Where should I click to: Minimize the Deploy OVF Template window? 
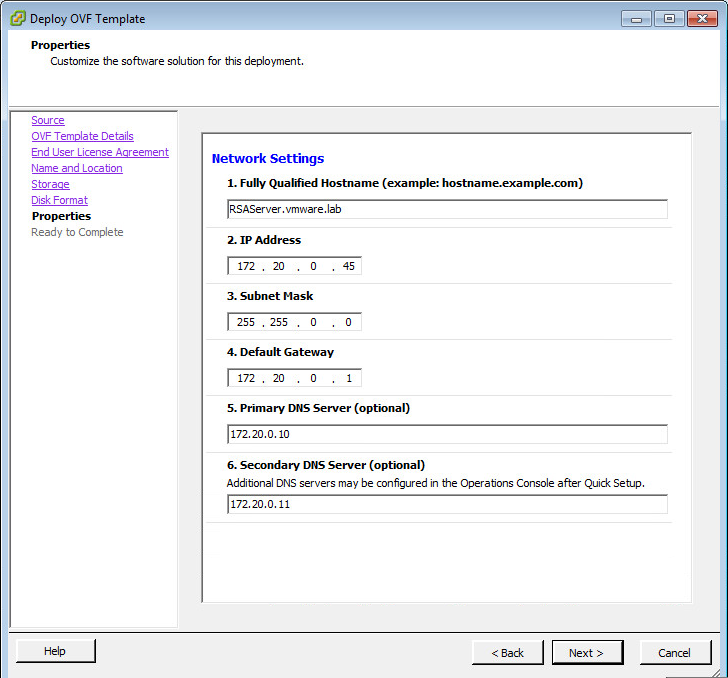pyautogui.click(x=637, y=19)
